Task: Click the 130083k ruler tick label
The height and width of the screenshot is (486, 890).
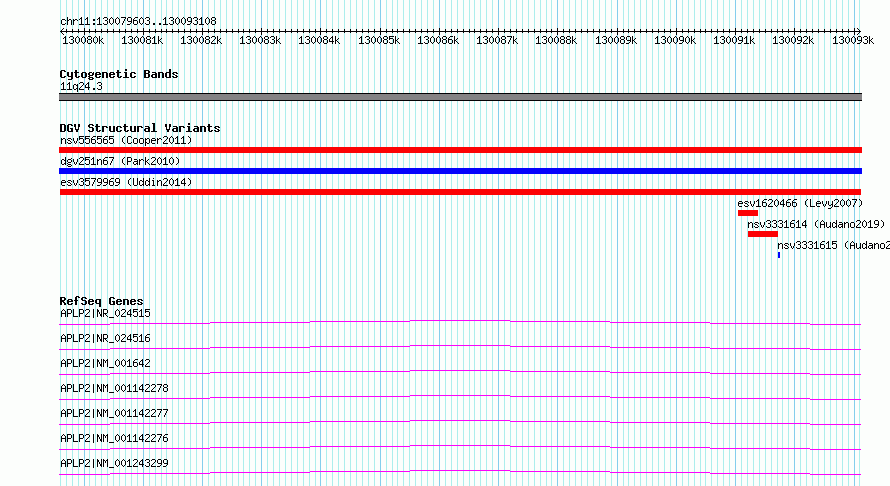Action: coord(260,40)
